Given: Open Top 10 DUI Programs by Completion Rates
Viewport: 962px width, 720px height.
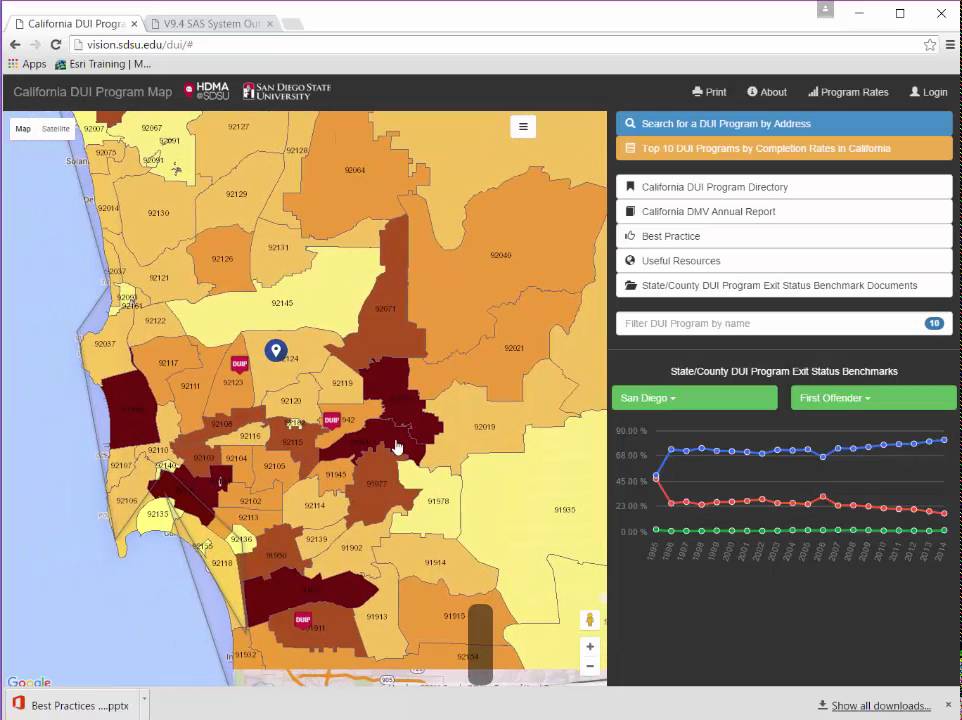Looking at the screenshot, I should click(784, 148).
